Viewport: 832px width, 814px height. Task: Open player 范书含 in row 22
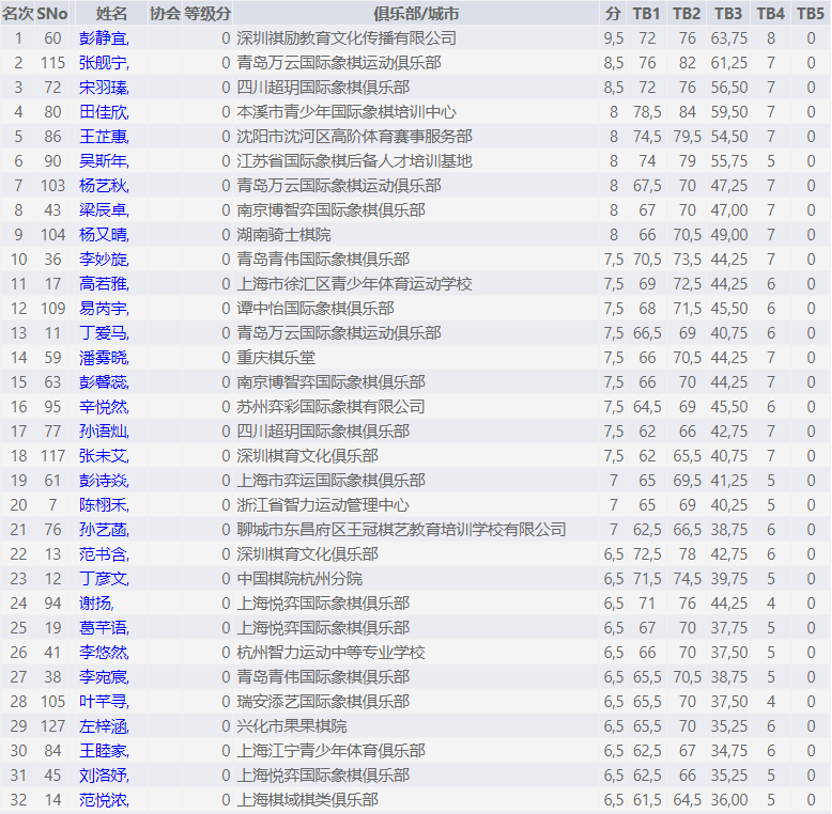(x=104, y=554)
